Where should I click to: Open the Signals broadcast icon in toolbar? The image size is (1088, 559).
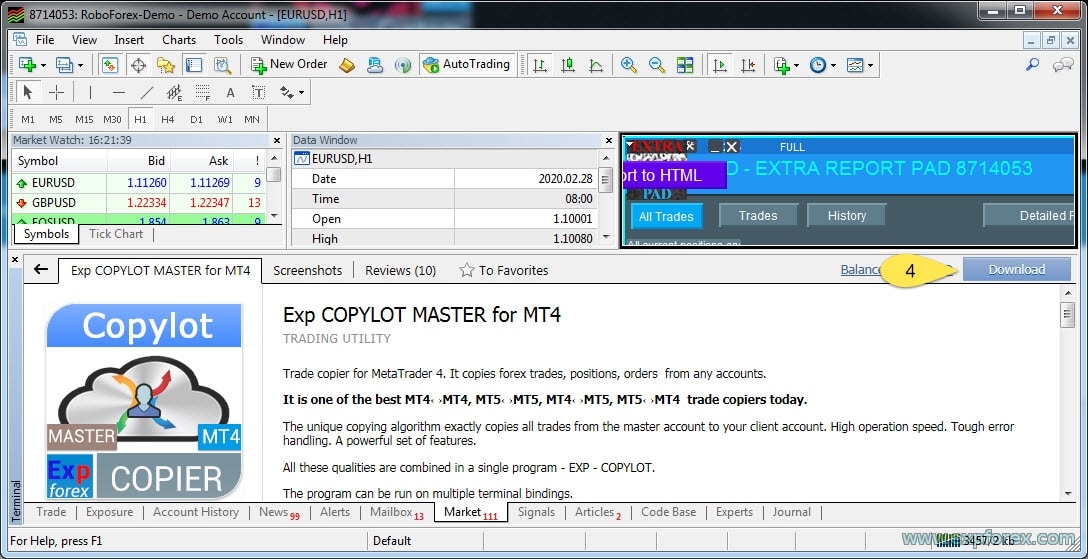click(x=402, y=65)
